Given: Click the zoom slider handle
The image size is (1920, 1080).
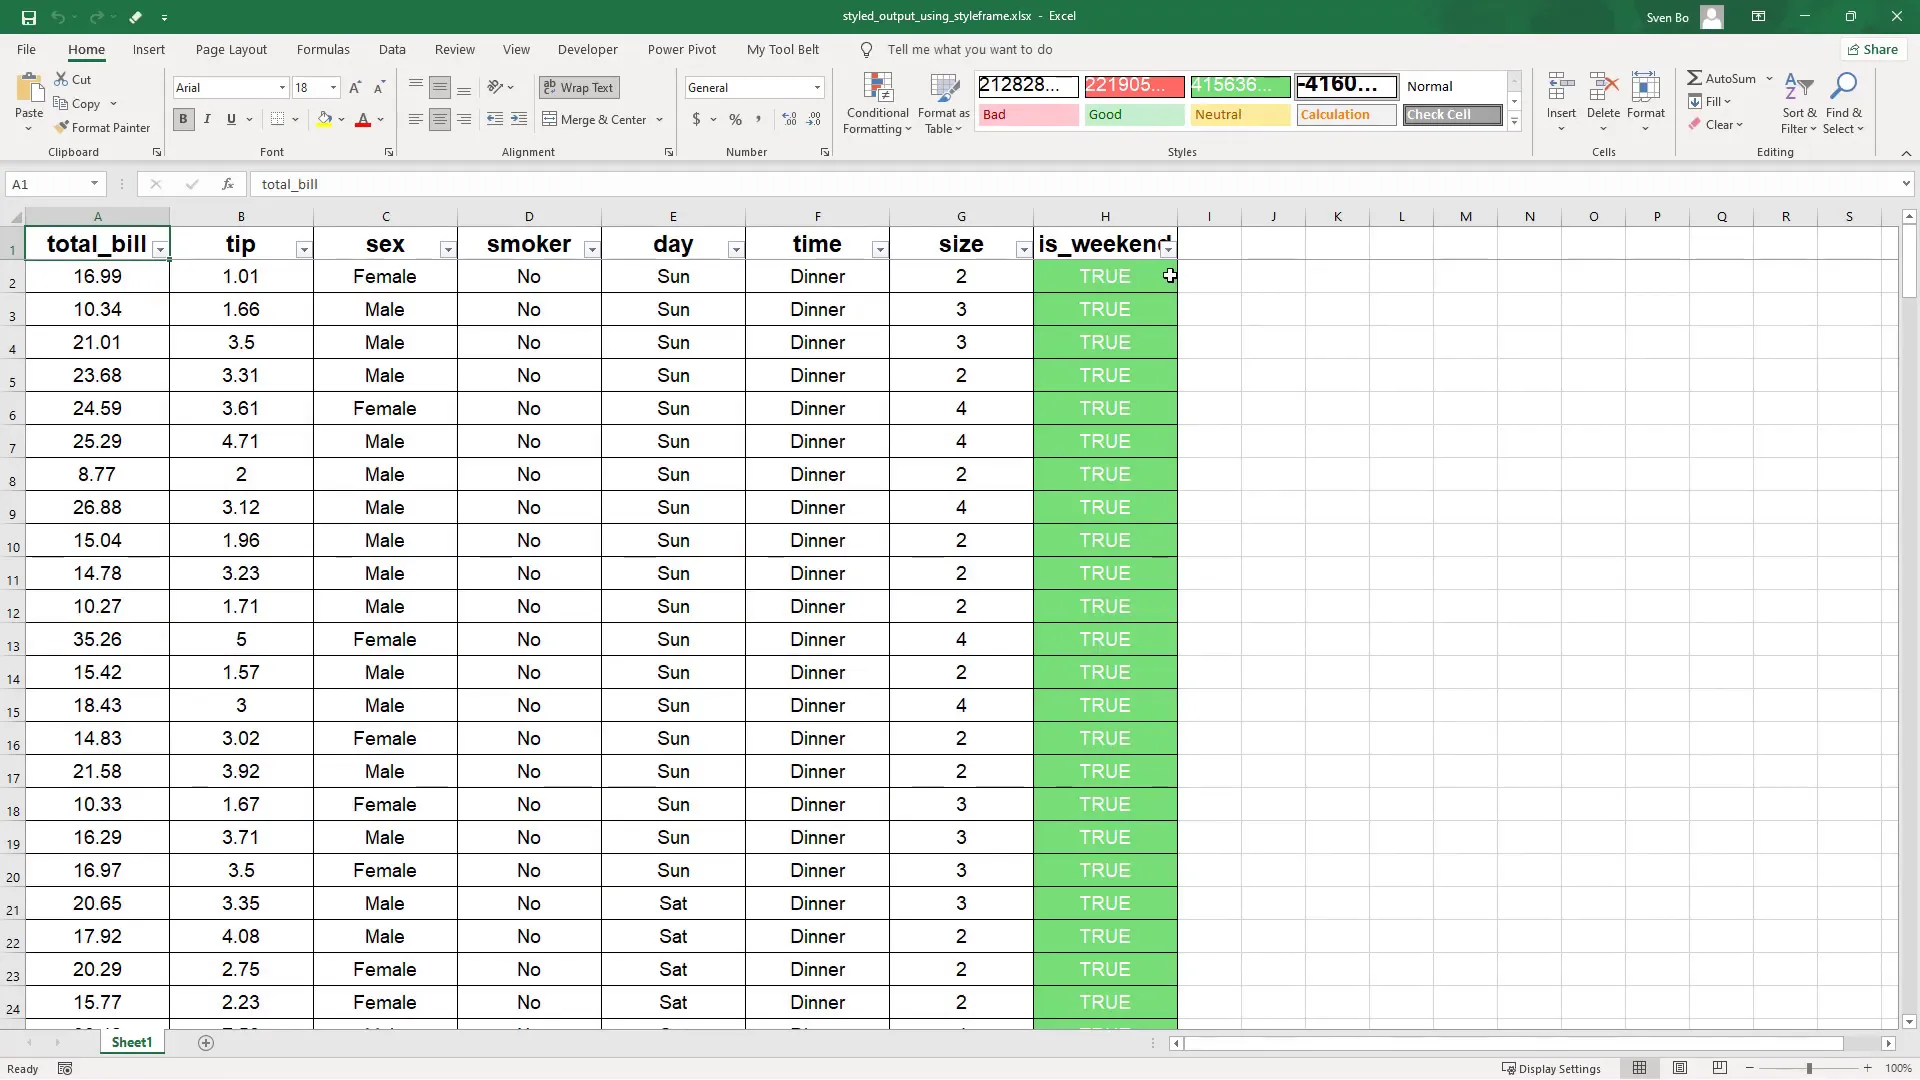Looking at the screenshot, I should 1808,1069.
